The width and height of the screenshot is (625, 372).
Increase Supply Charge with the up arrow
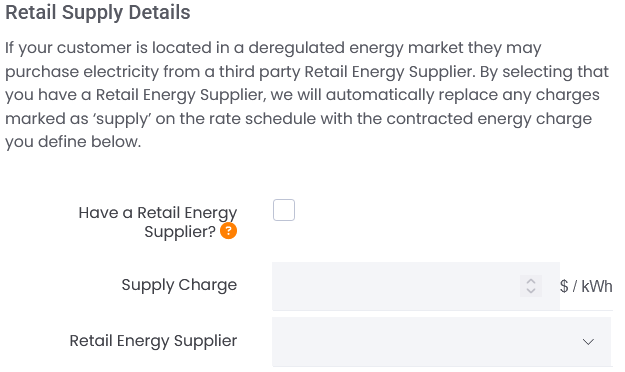531,281
